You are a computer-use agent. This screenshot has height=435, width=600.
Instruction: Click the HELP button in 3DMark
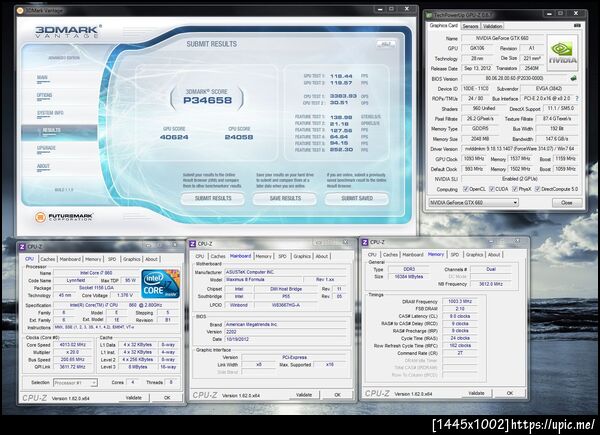(x=386, y=44)
